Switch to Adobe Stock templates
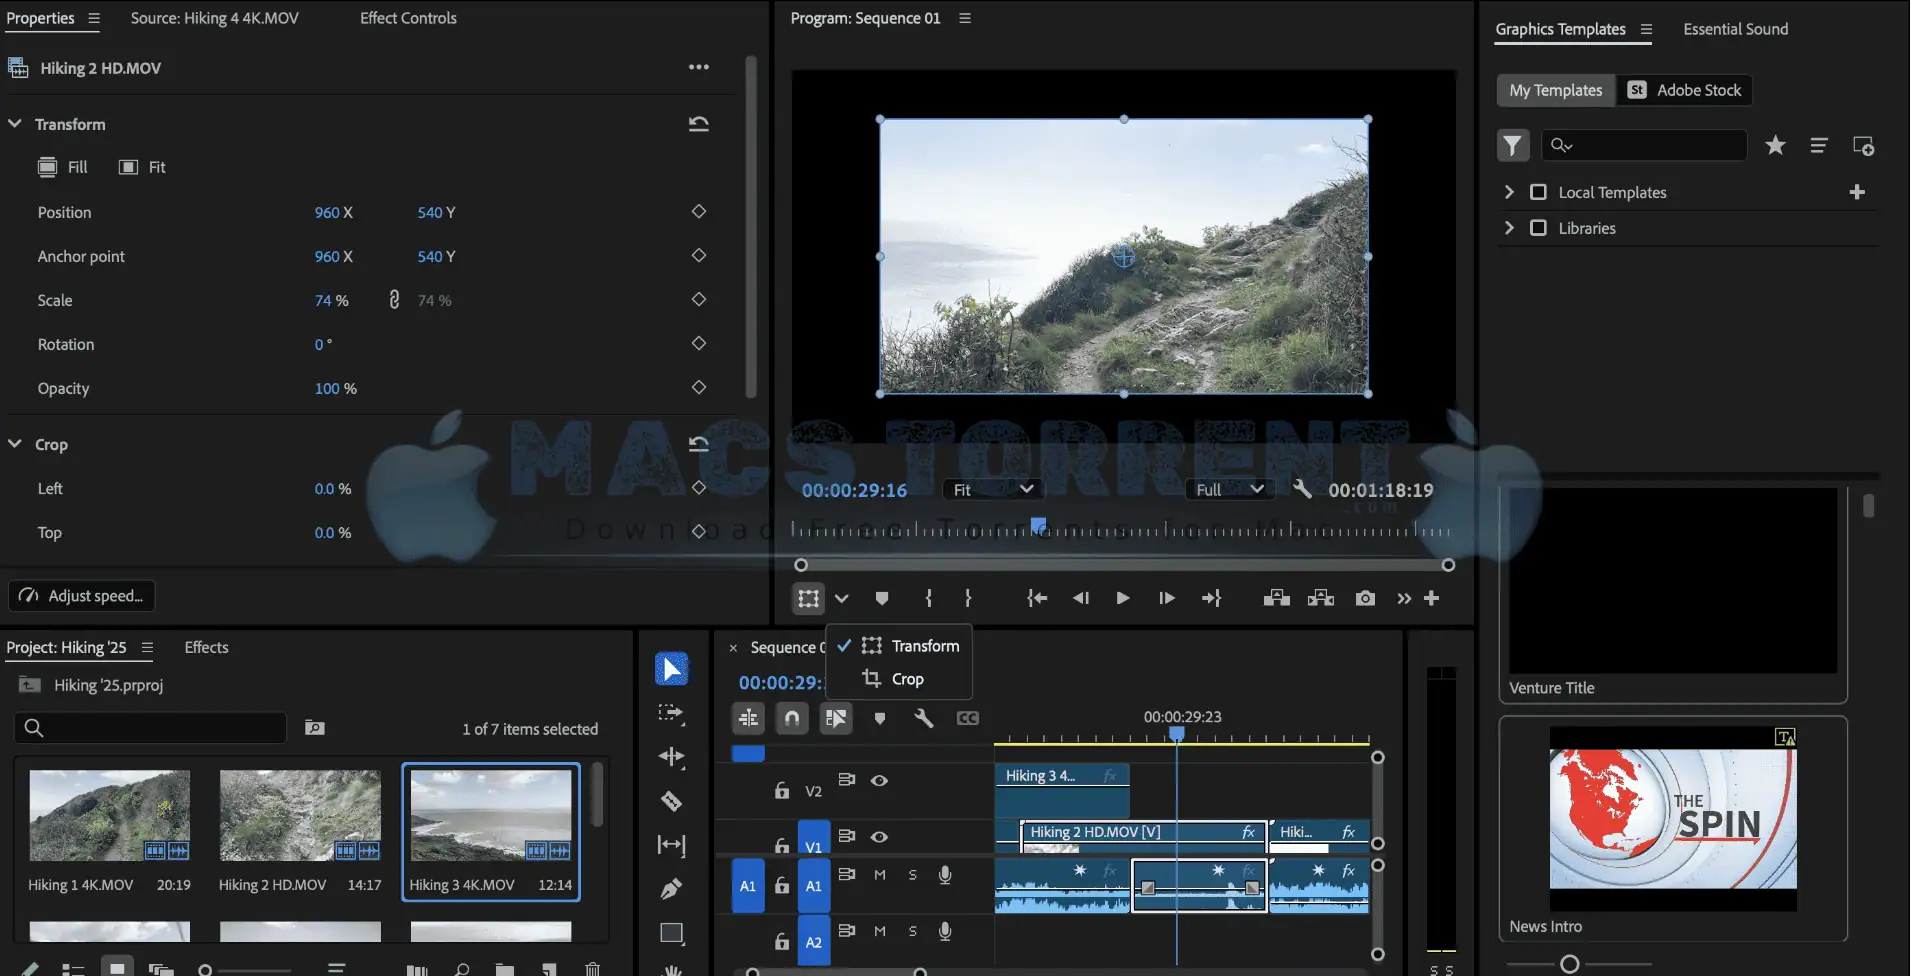The image size is (1911, 976). (x=1684, y=90)
